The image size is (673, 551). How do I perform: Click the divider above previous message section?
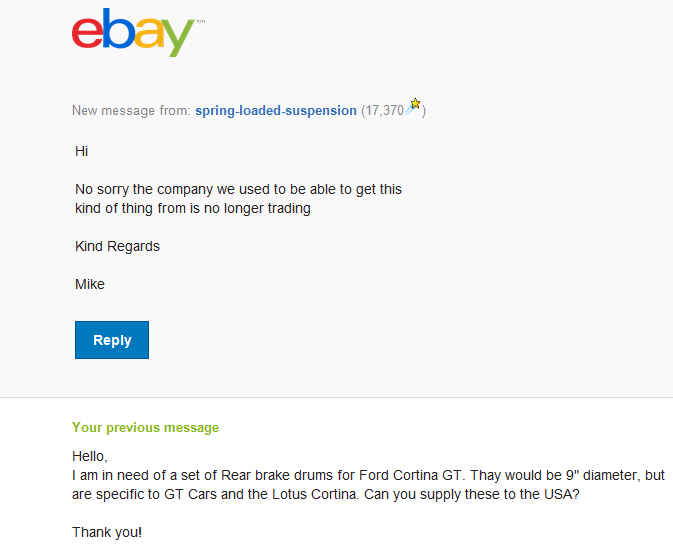[x=336, y=397]
